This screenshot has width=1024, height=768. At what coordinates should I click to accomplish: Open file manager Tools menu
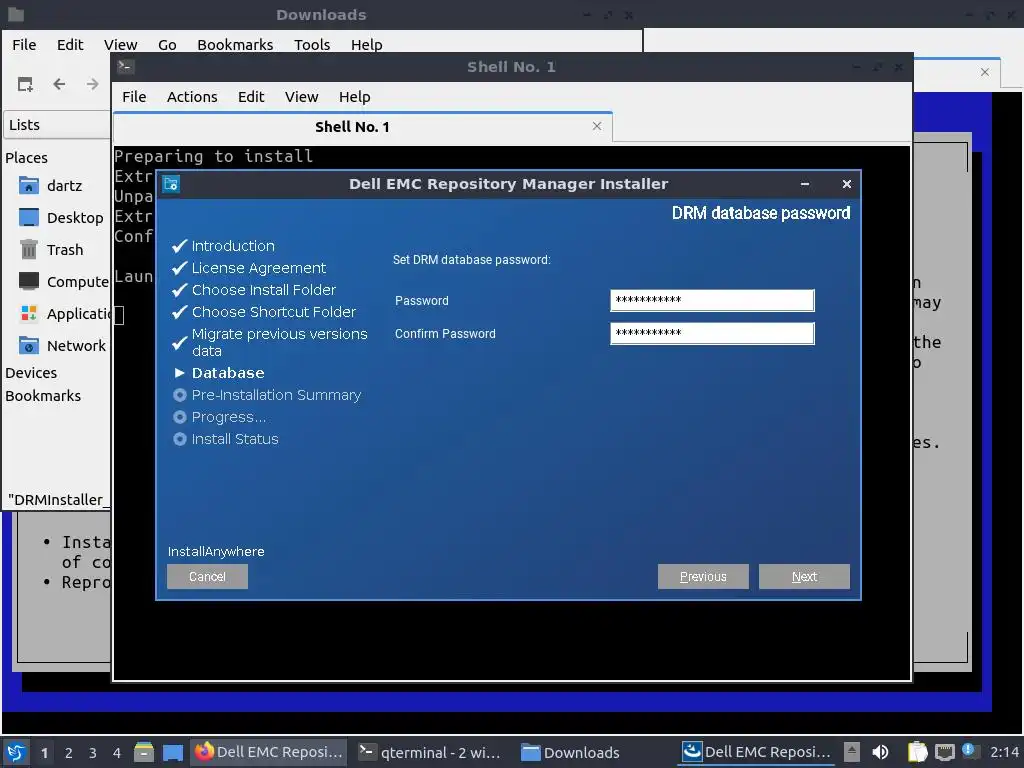[x=312, y=44]
